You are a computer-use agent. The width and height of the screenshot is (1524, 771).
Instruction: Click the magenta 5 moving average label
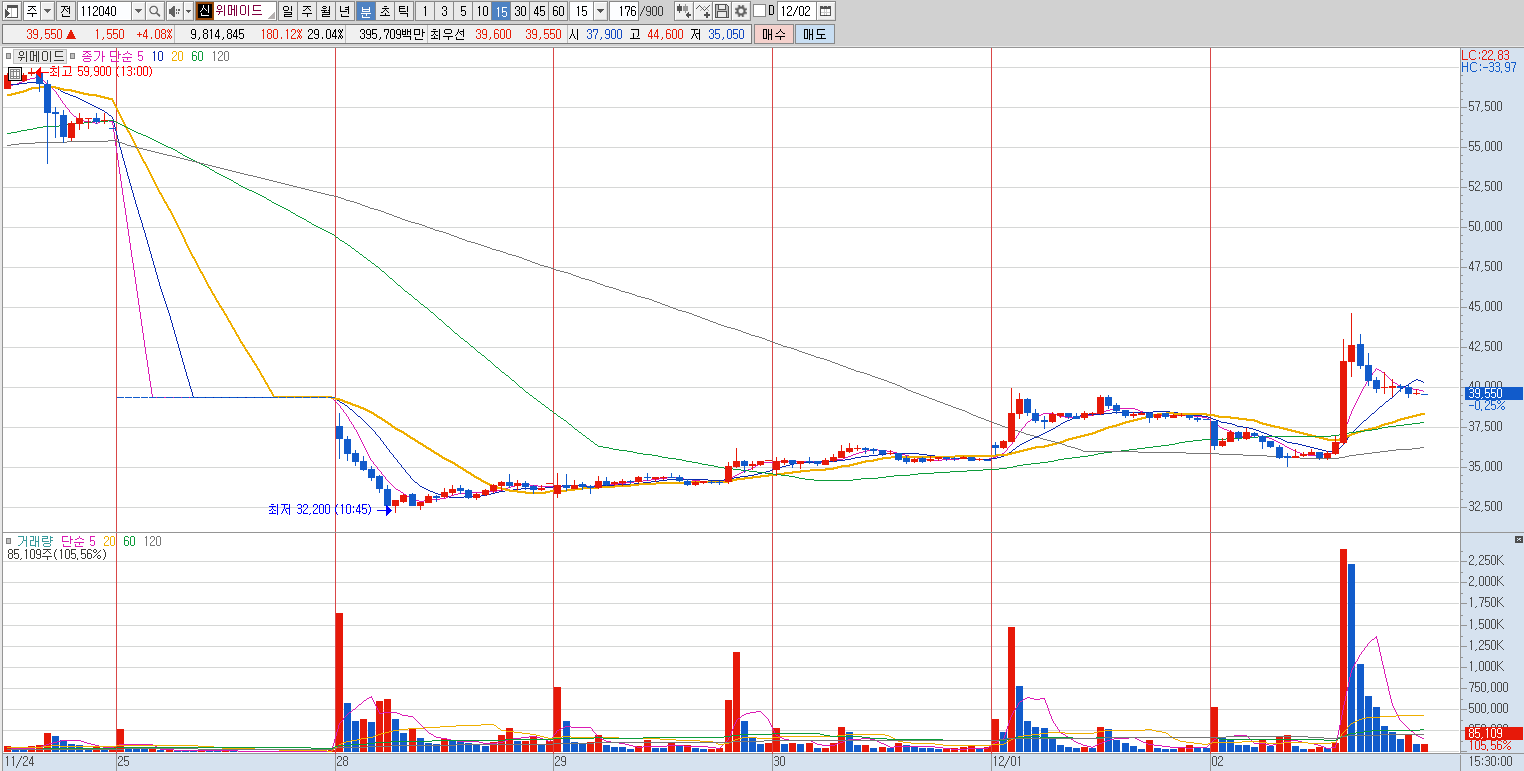(141, 56)
